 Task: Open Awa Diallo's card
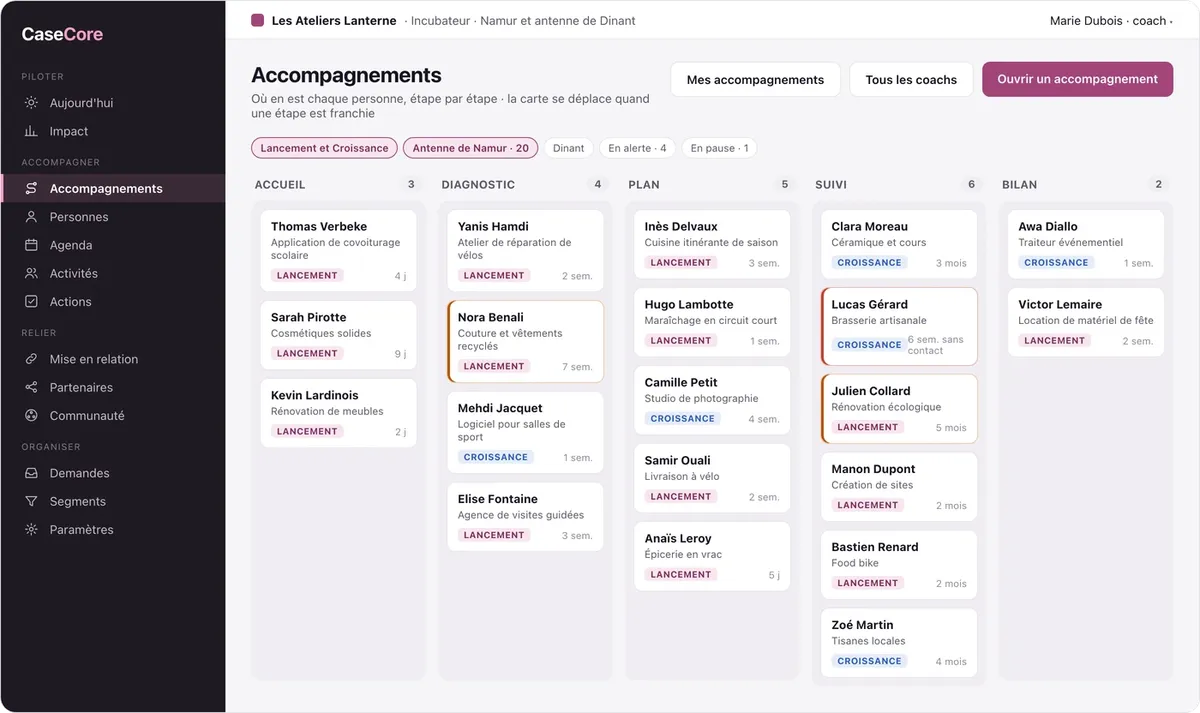(x=1086, y=244)
